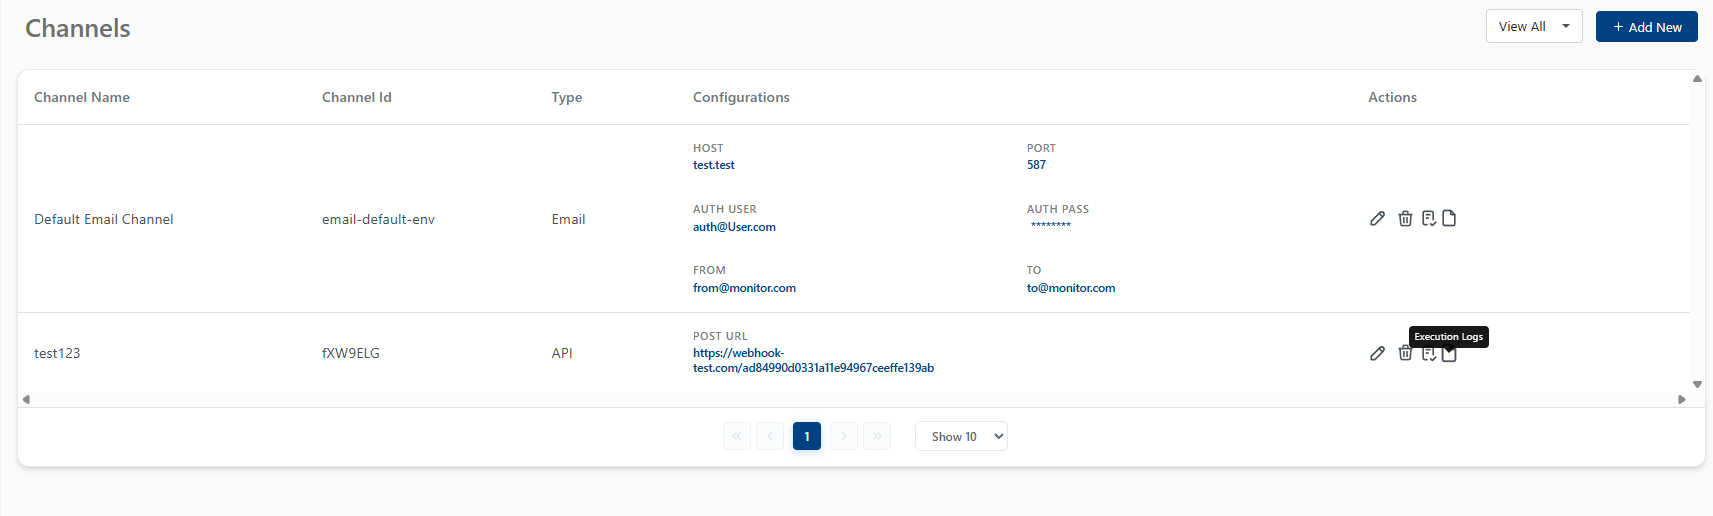Click the to@monitor.com recipient value
The height and width of the screenshot is (516, 1713).
click(1070, 288)
